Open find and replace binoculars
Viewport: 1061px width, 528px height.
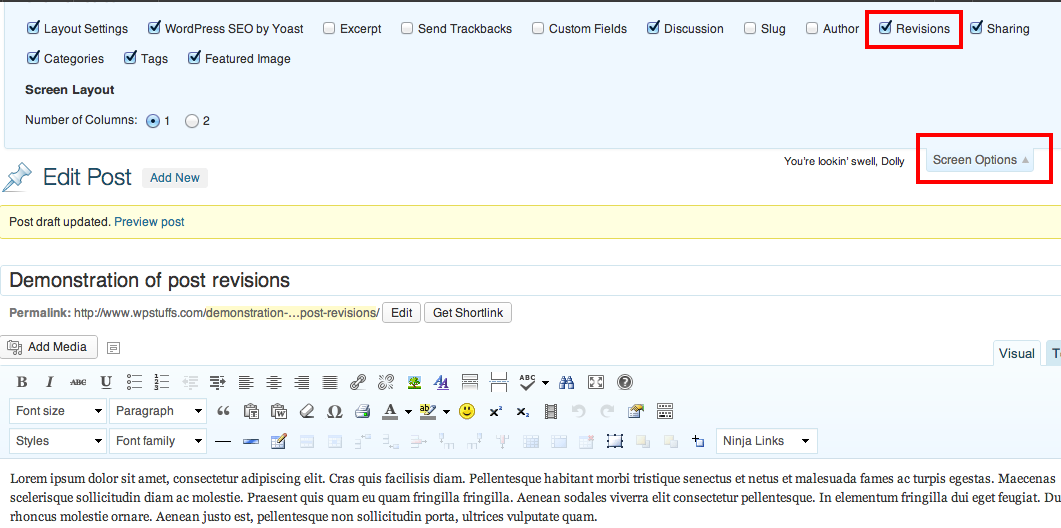(x=567, y=382)
